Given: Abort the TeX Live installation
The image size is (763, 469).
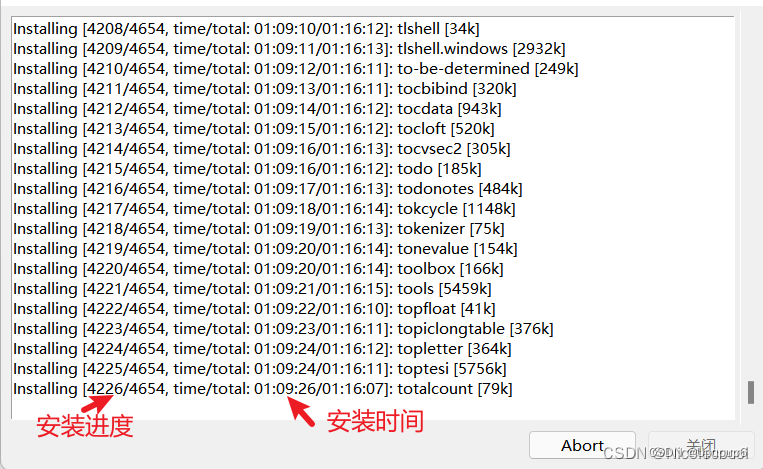Looking at the screenshot, I should 582,445.
